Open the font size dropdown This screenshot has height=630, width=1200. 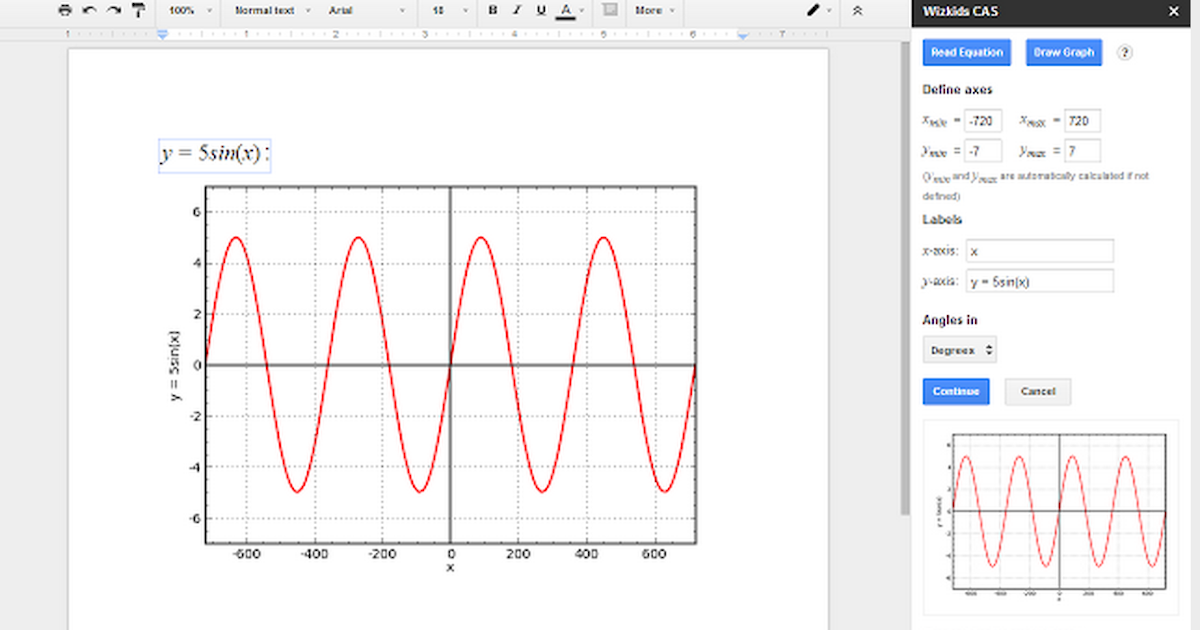coord(448,10)
